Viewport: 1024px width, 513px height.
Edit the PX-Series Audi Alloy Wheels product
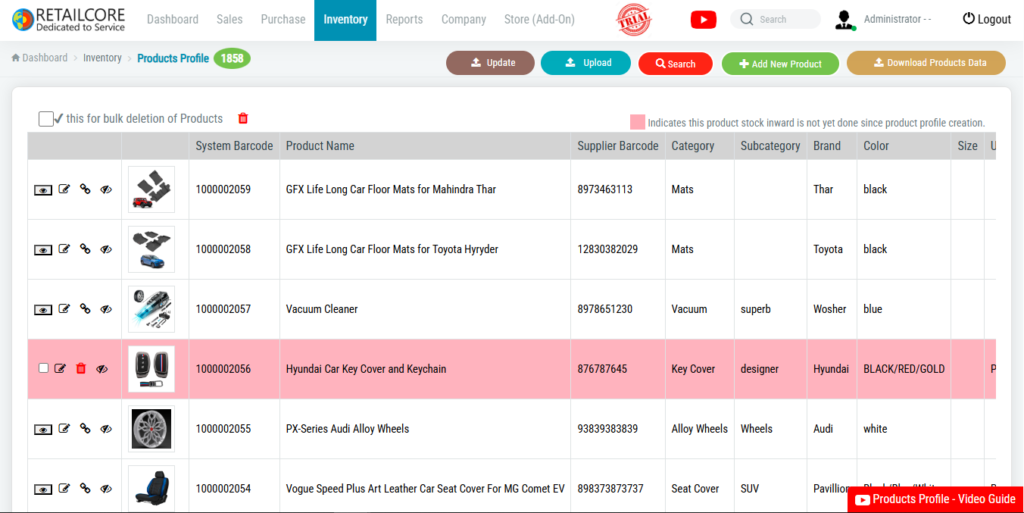64,429
